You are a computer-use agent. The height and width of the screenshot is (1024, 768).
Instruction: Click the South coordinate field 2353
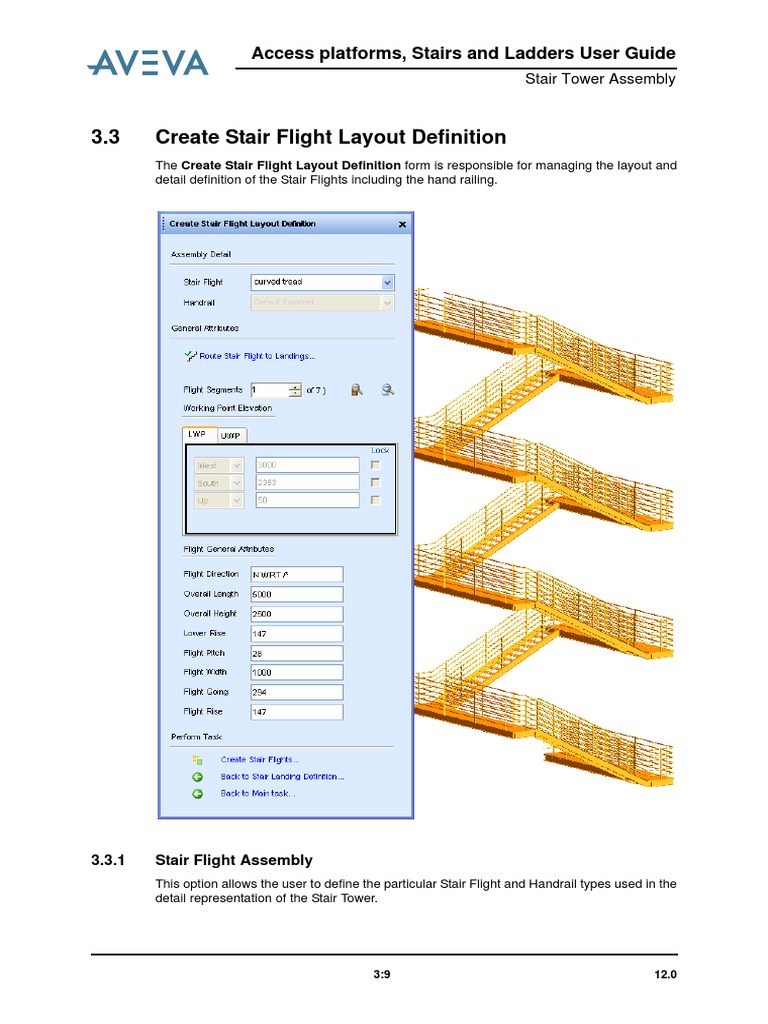[x=308, y=483]
